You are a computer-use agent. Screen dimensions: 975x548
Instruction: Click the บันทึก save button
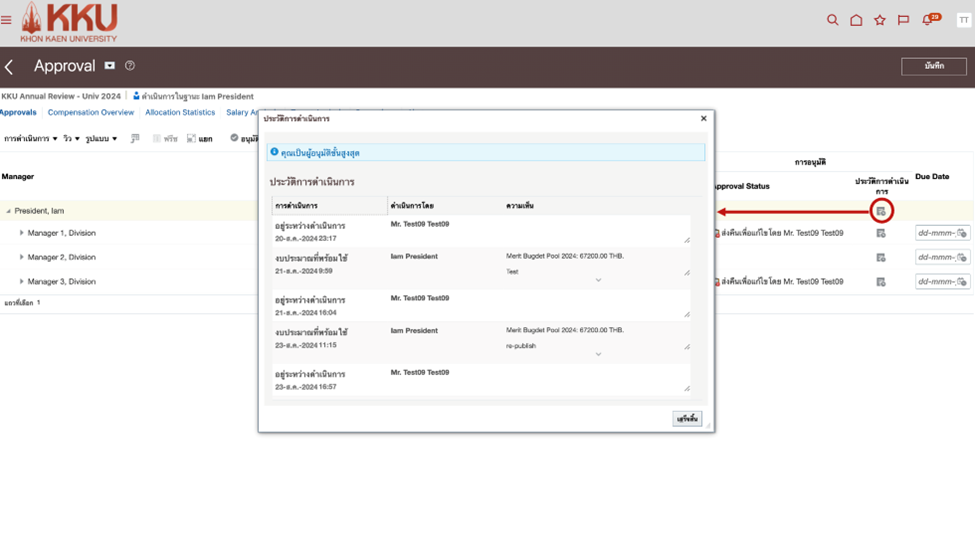pos(933,66)
